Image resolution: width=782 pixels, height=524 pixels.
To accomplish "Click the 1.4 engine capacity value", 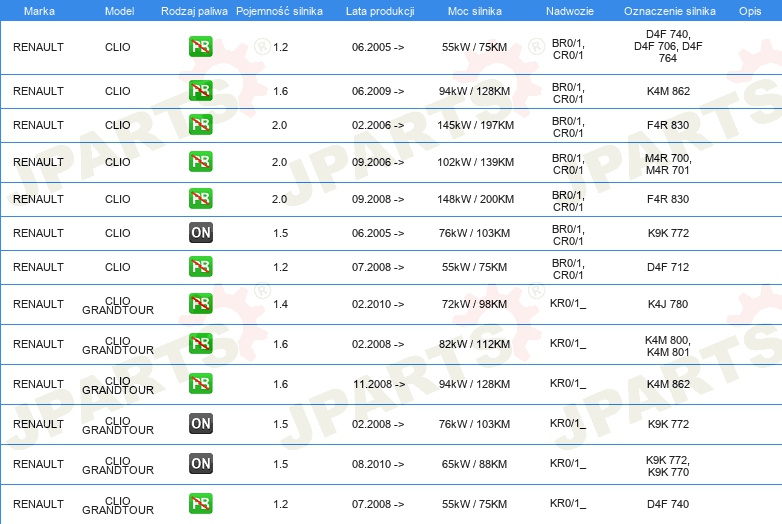I will (x=280, y=304).
